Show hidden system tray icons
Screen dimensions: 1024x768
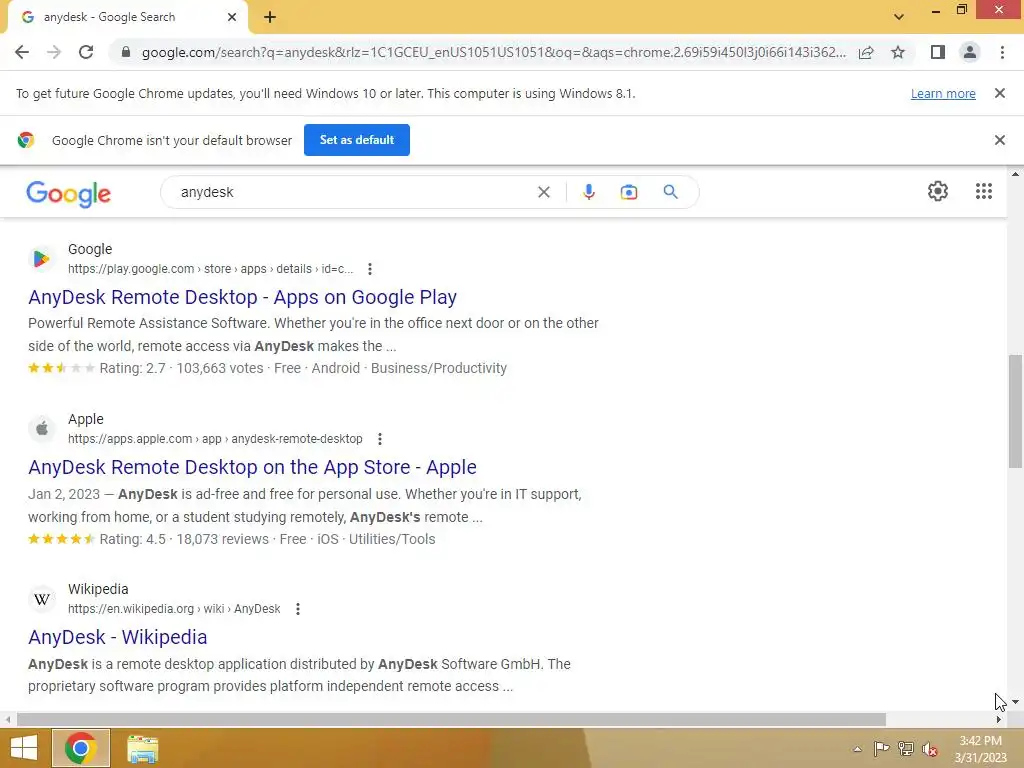click(x=857, y=749)
